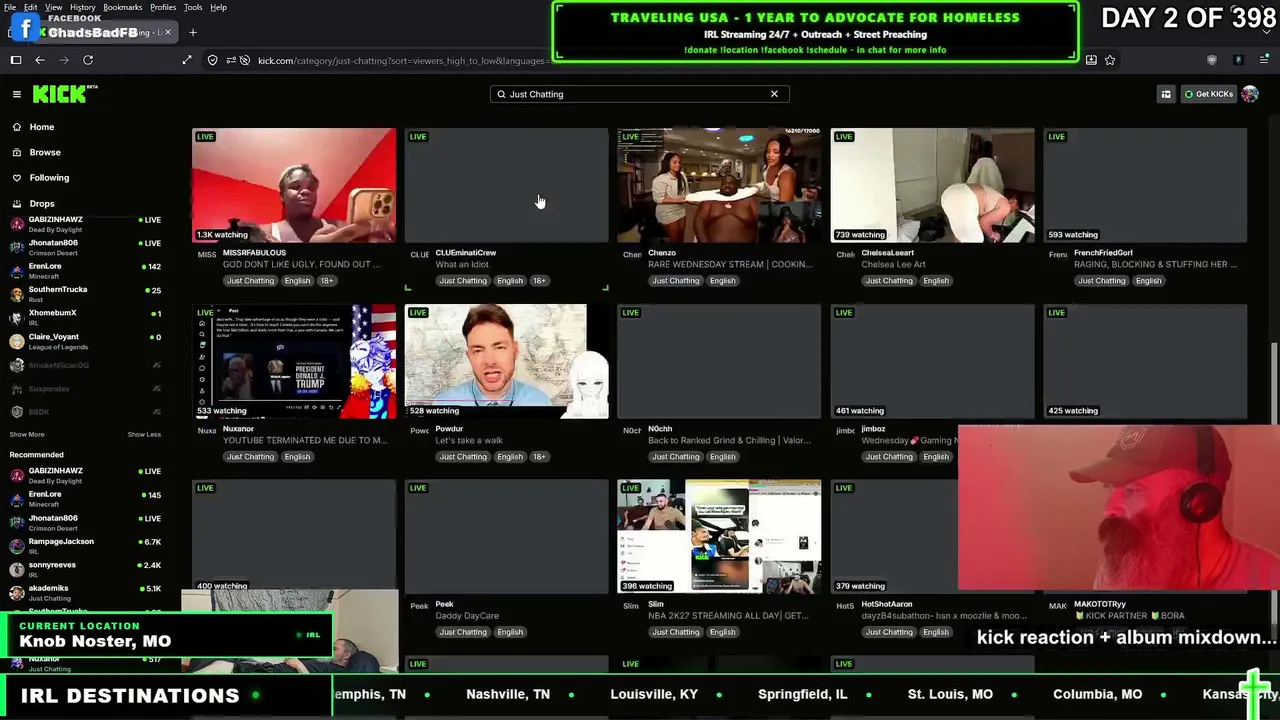The height and width of the screenshot is (720, 1280).
Task: Open Chanzo cooking stream thumbnail
Action: (x=719, y=185)
